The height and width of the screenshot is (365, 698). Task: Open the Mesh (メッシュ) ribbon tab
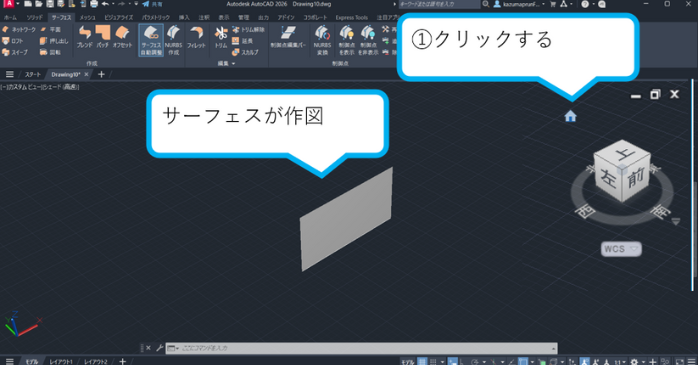pos(87,17)
